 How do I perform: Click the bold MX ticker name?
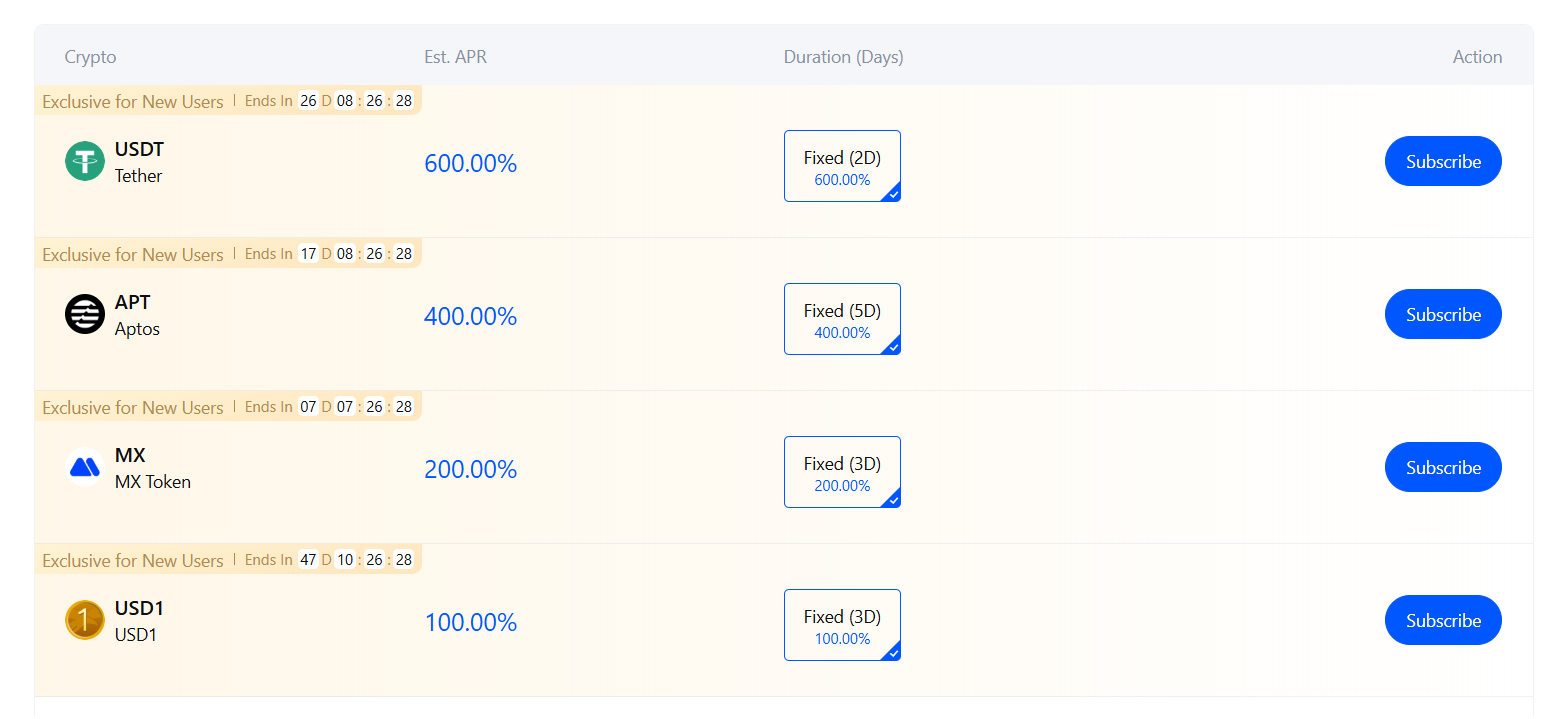click(x=130, y=455)
